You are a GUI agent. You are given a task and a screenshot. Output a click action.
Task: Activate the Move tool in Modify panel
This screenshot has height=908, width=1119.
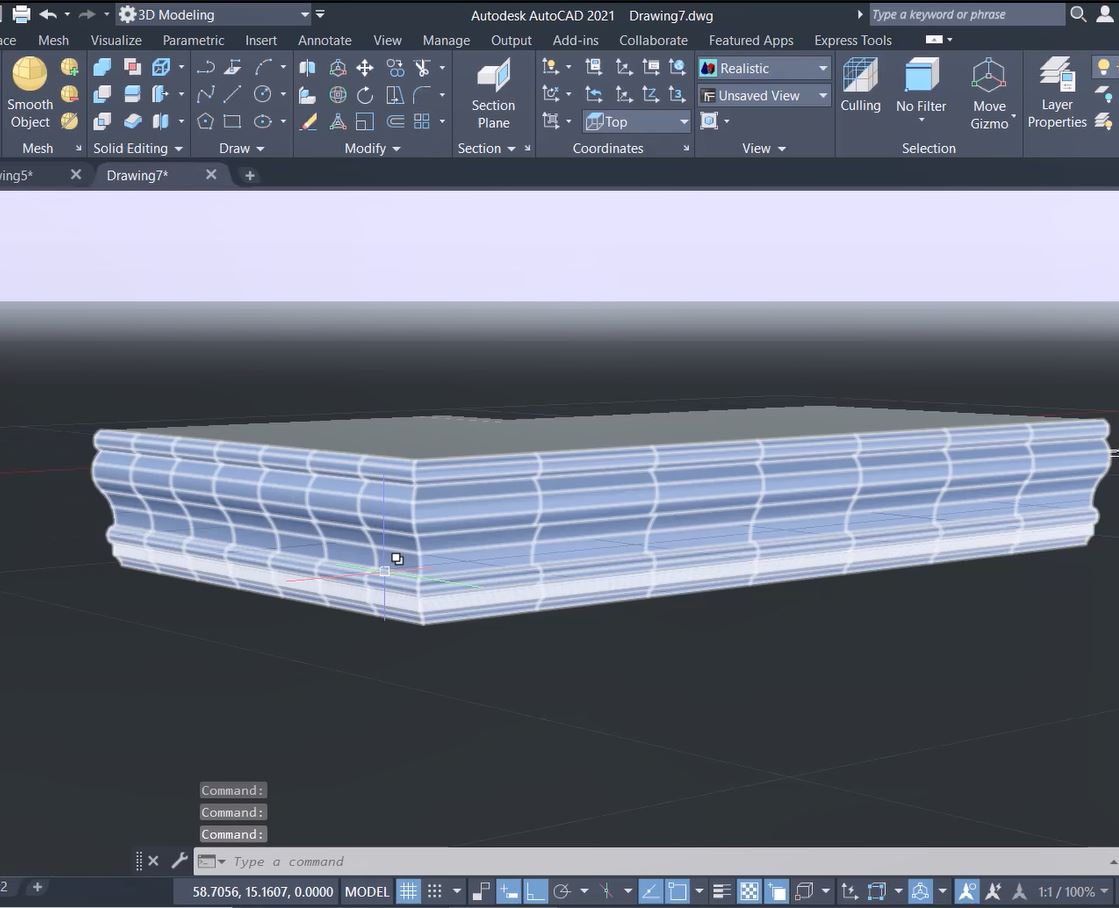(x=365, y=68)
